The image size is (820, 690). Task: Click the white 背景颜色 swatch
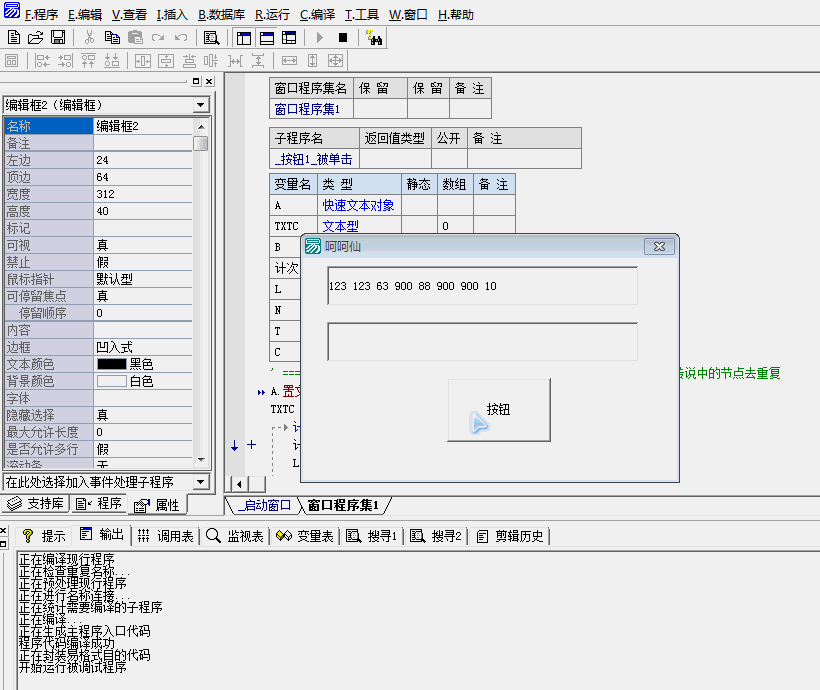tap(111, 381)
